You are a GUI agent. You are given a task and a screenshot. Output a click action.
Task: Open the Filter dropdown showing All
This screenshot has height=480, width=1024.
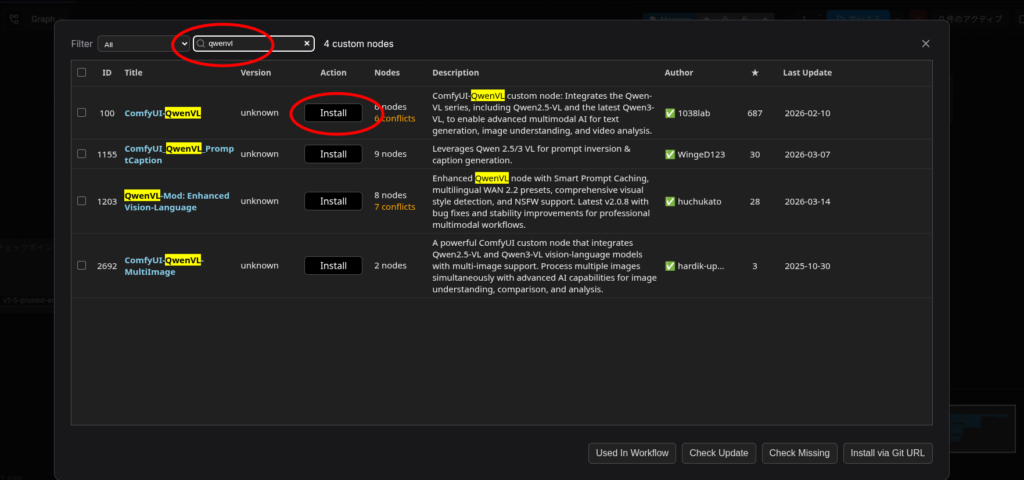point(143,44)
